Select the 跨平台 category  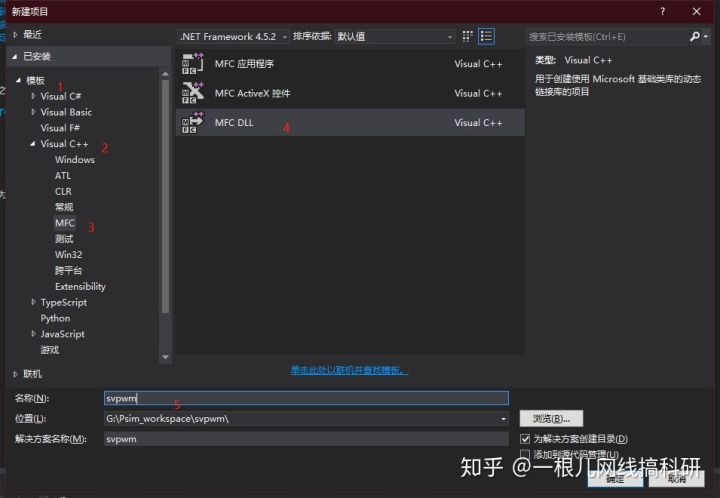tap(68, 270)
